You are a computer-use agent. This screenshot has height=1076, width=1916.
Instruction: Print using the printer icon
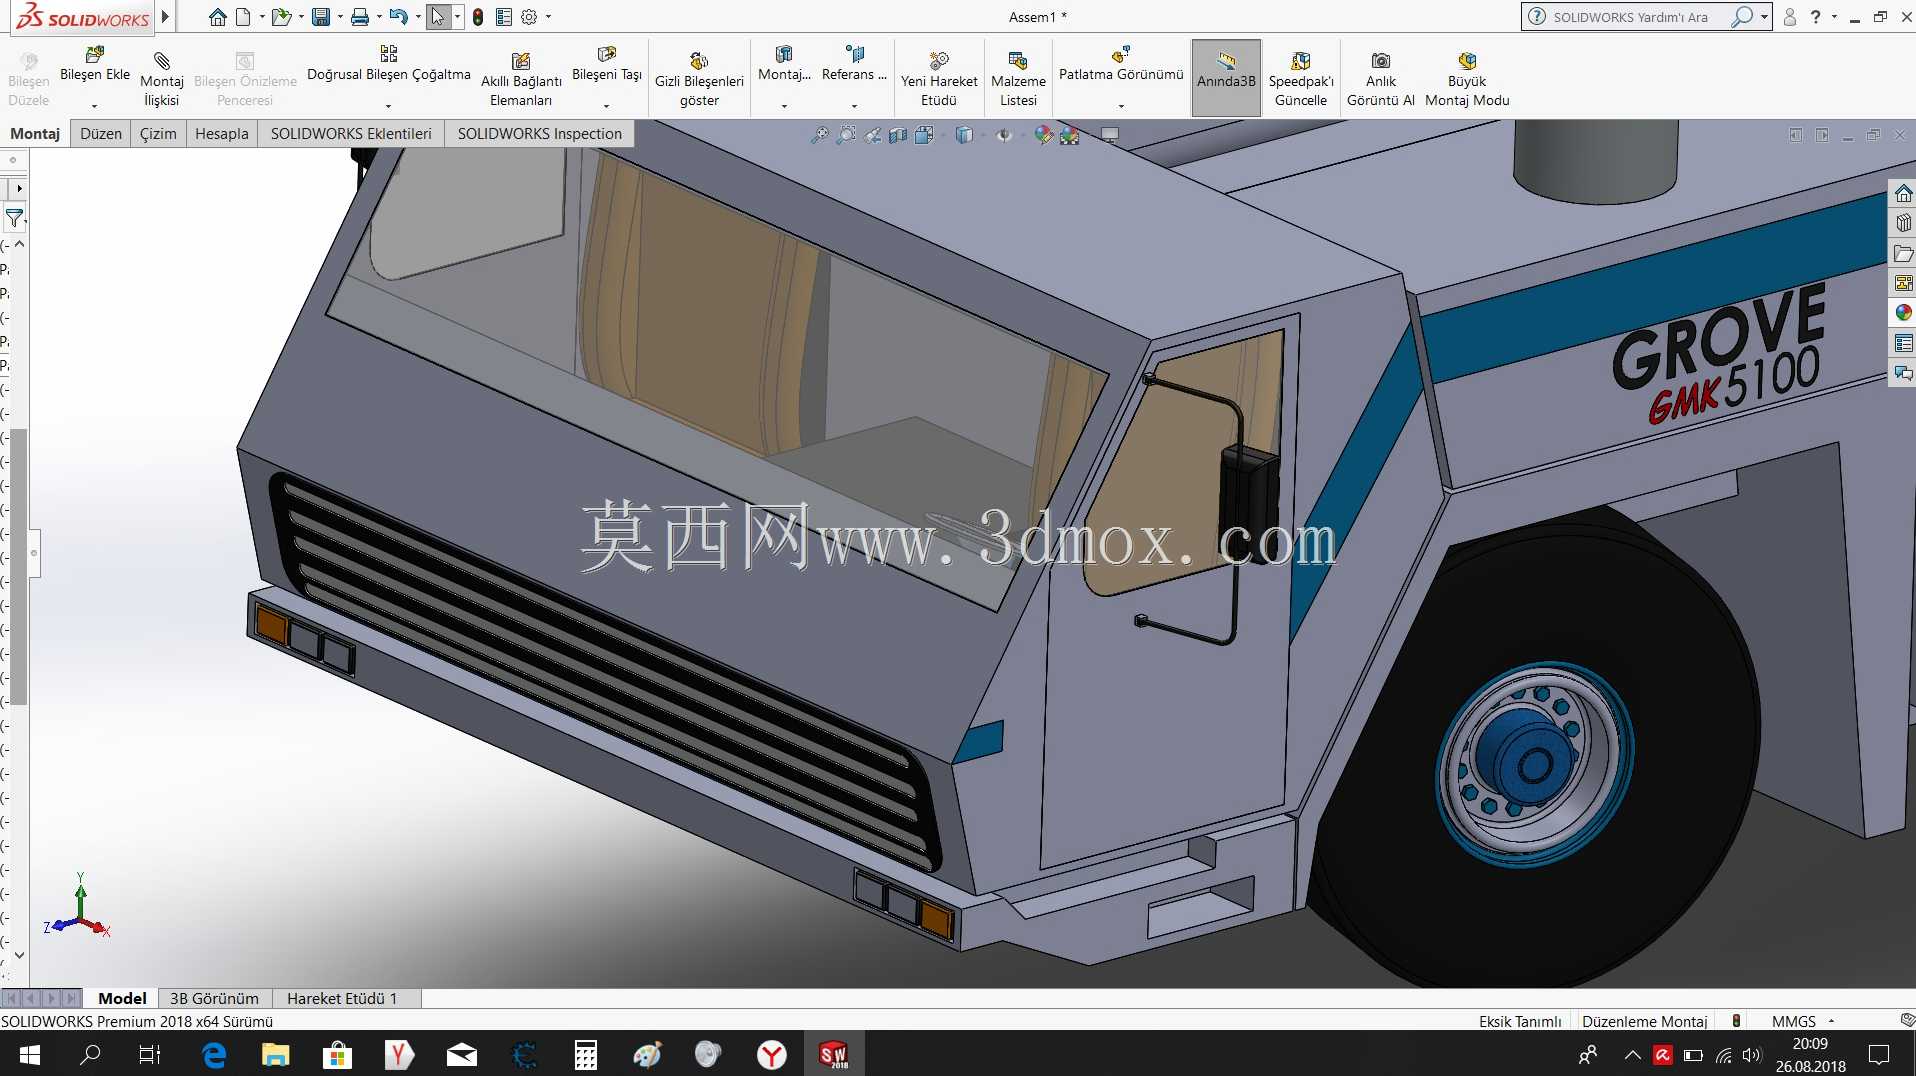click(360, 17)
